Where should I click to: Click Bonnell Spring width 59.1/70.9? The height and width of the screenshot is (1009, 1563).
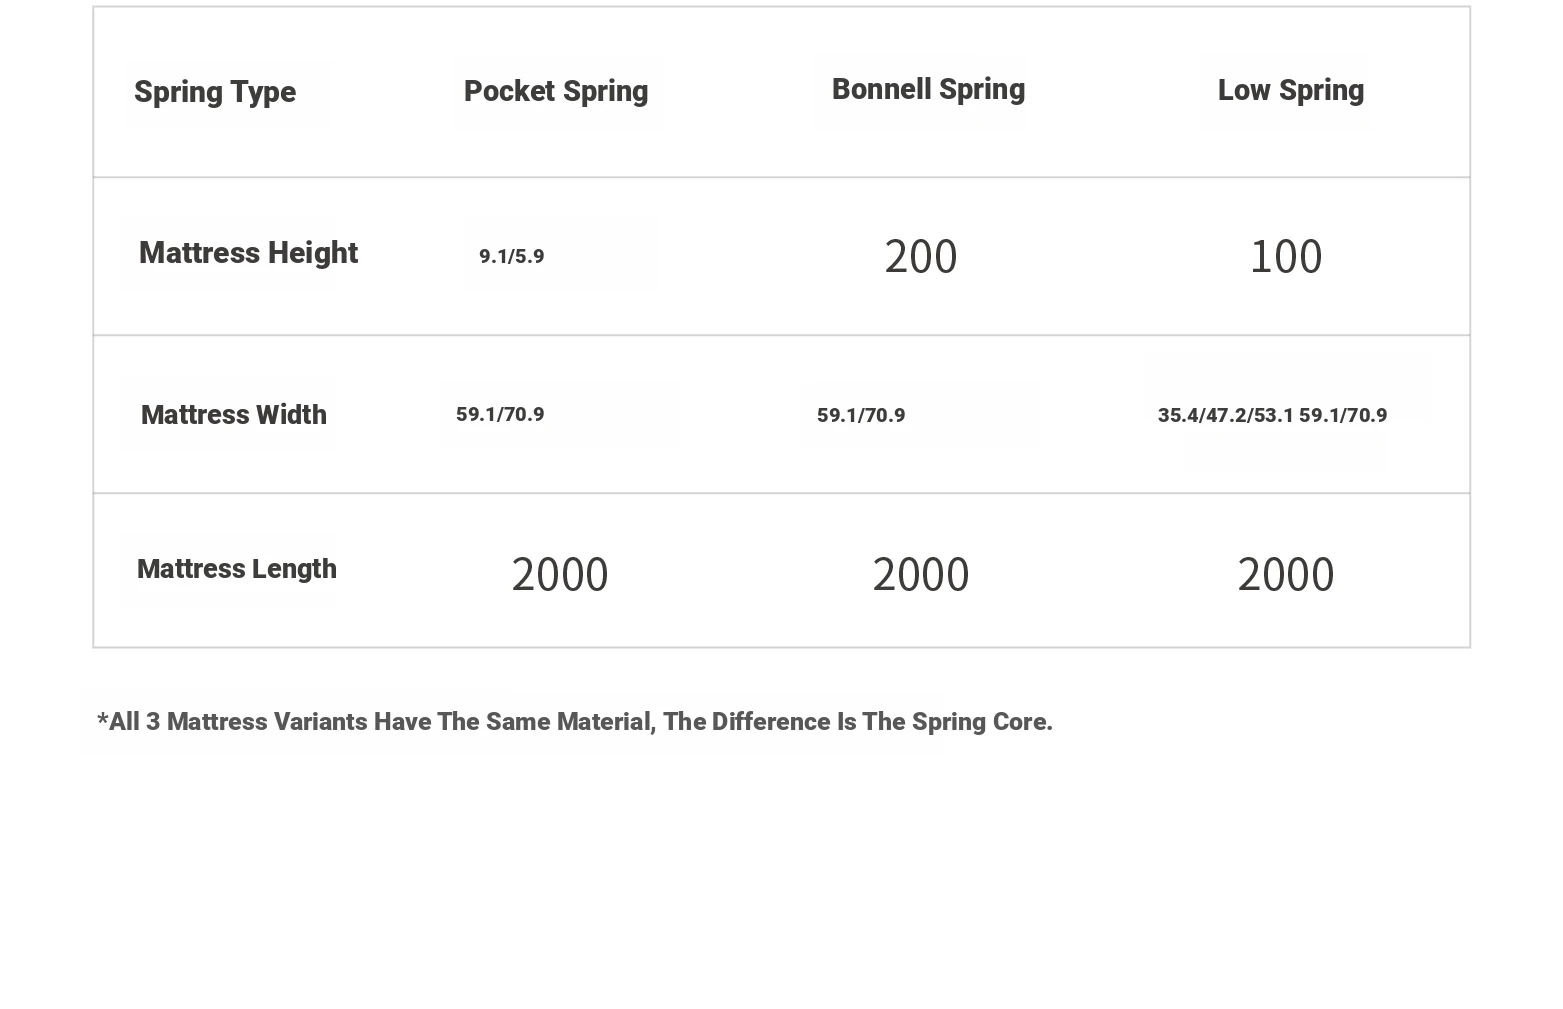click(x=861, y=415)
